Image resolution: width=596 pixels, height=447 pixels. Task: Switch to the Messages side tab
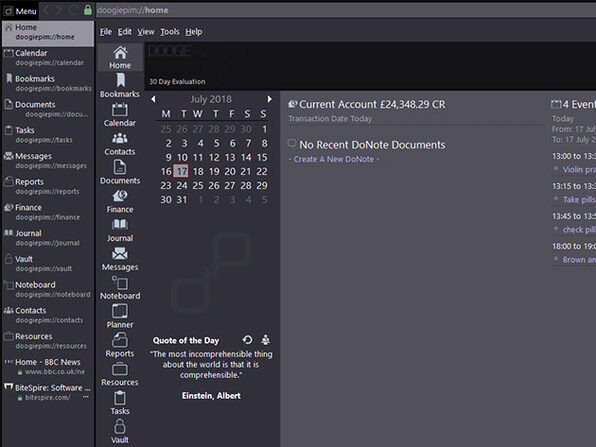click(x=48, y=161)
